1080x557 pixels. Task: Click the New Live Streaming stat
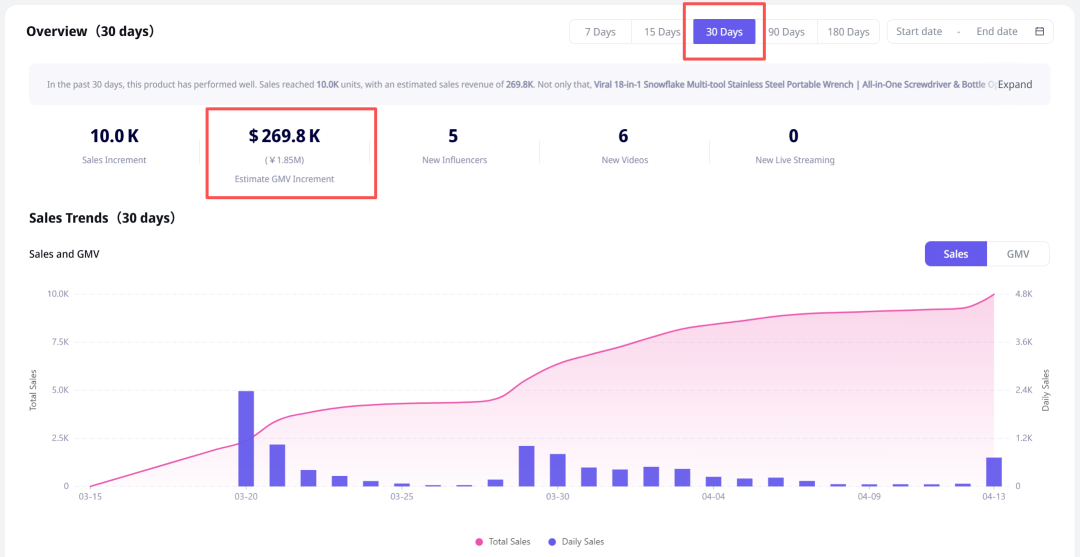pyautogui.click(x=794, y=145)
